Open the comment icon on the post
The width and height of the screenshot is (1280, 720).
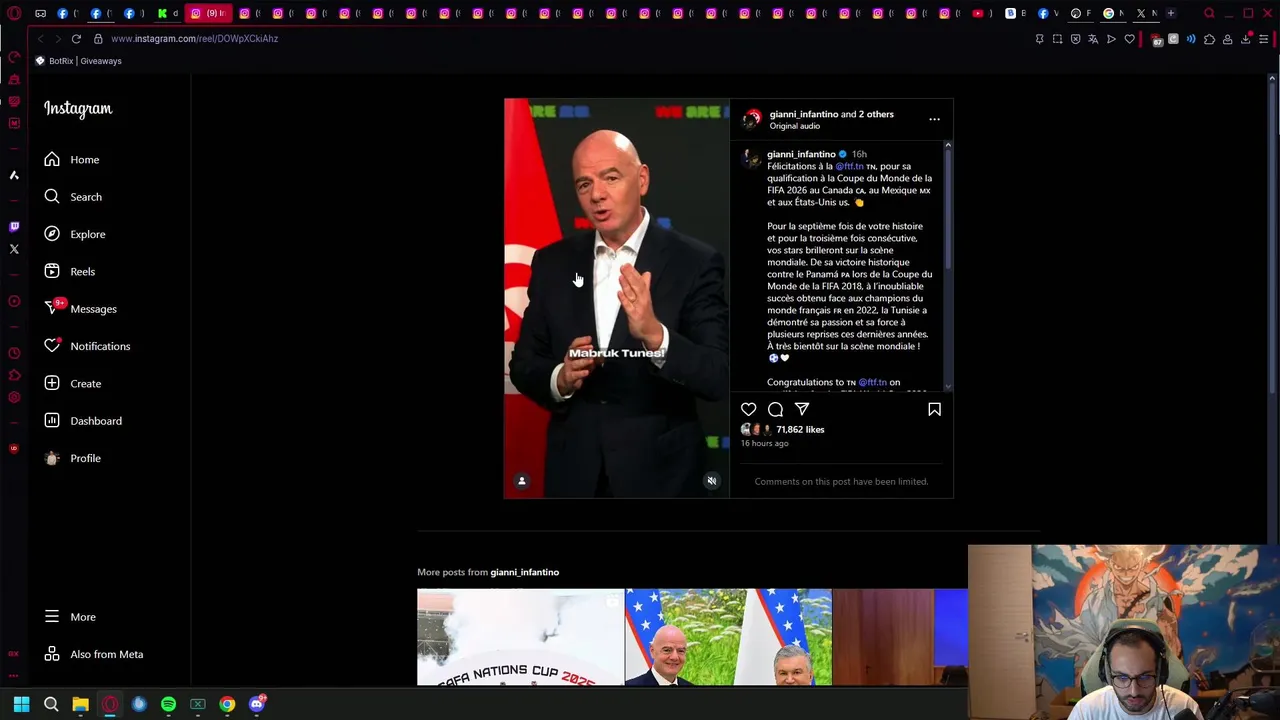click(x=775, y=409)
